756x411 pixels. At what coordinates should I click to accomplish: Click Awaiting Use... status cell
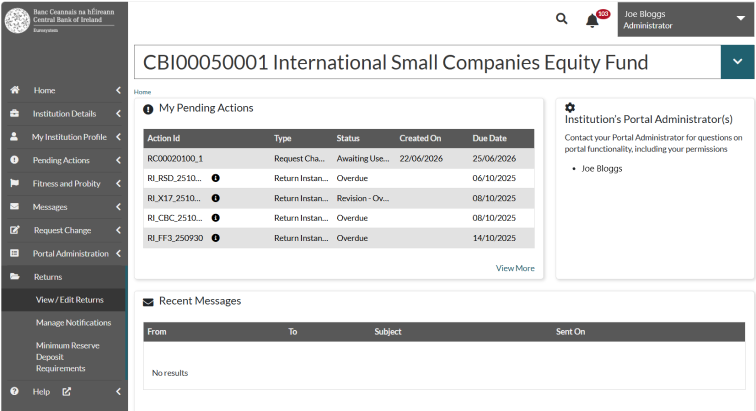pos(363,158)
